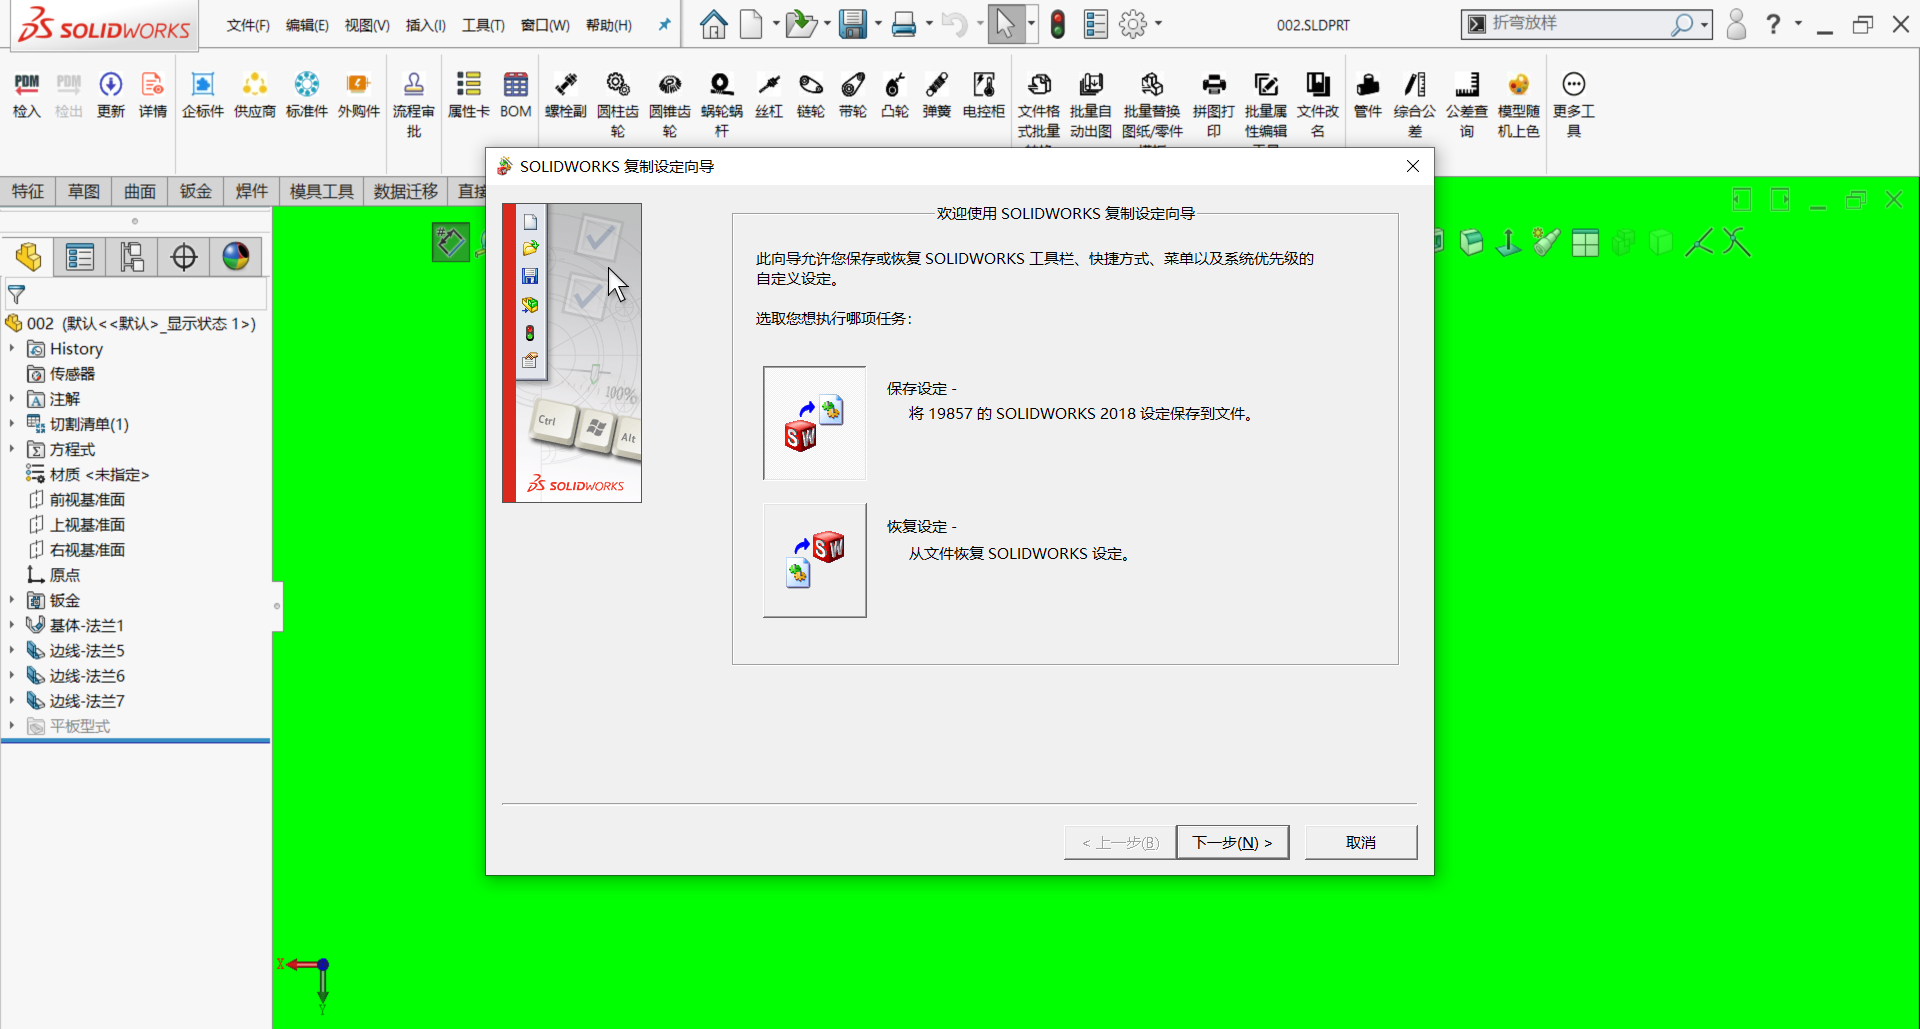Click the user login icon
1920x1029 pixels.
(x=1736, y=24)
